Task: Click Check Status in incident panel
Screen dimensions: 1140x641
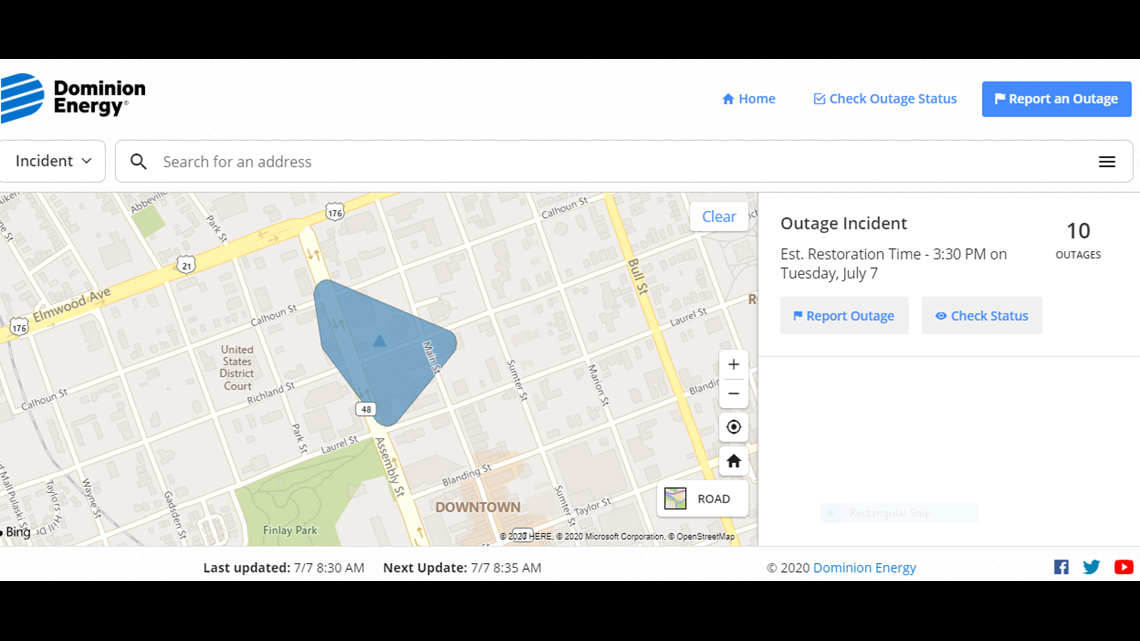Action: coord(982,315)
